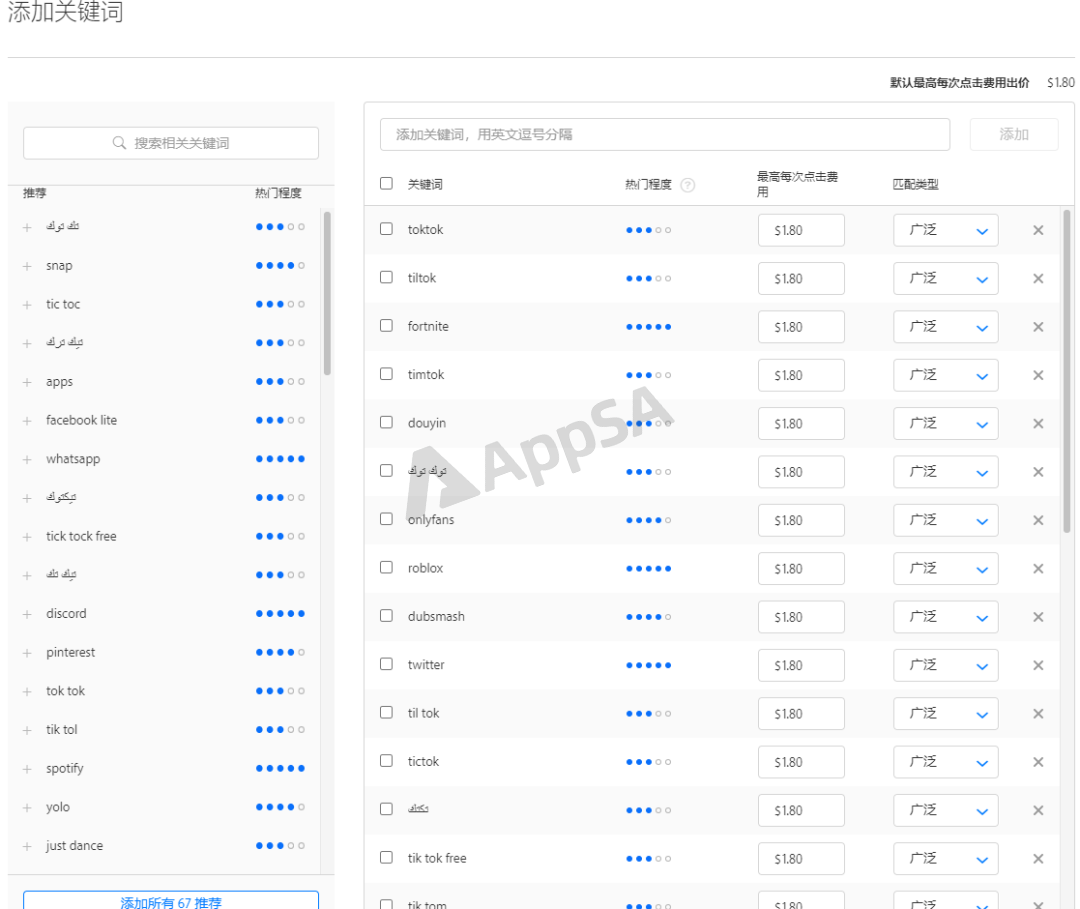Select douyin row checkbox

386,422
